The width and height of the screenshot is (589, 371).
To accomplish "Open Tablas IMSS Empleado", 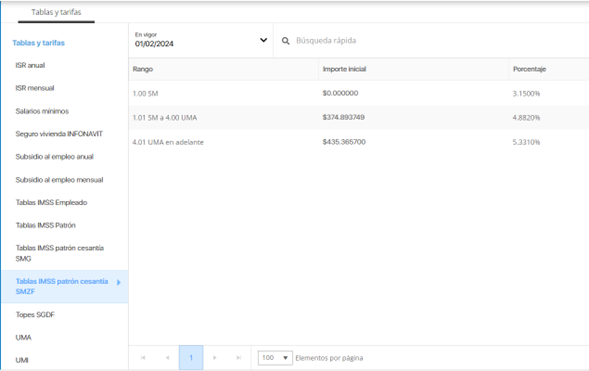I will (x=51, y=203).
